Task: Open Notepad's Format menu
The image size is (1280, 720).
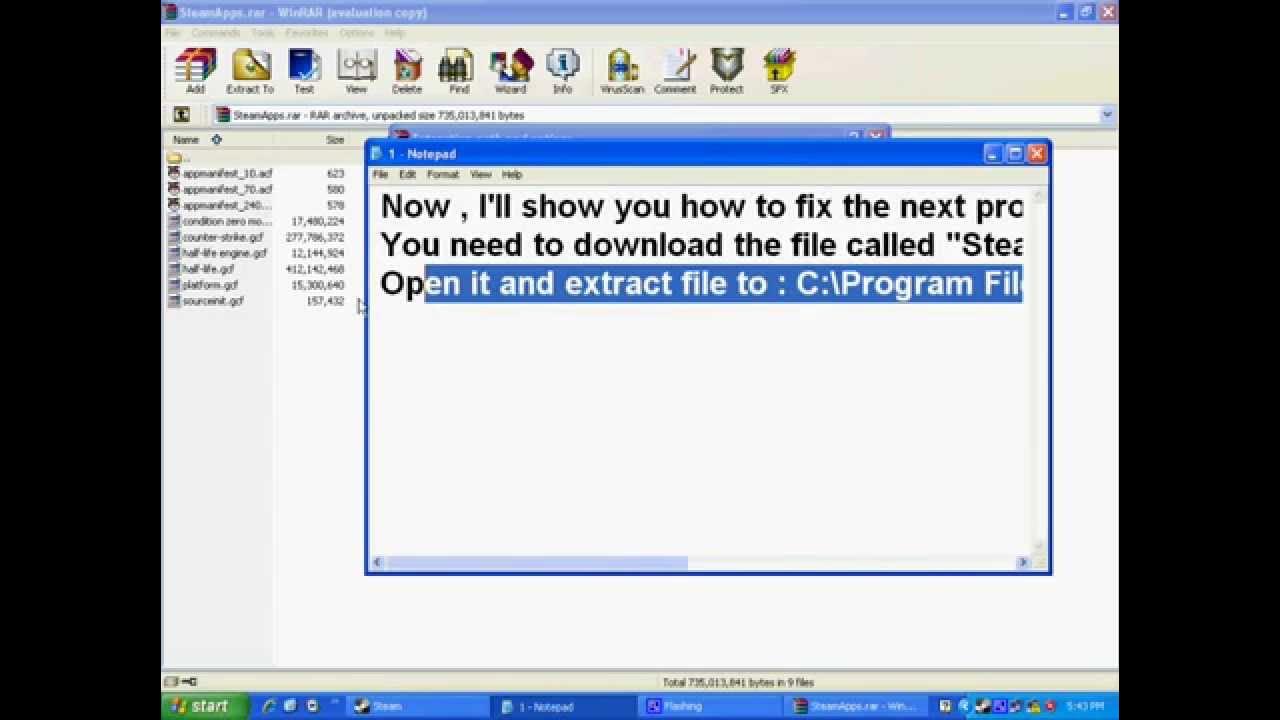Action: (x=443, y=174)
